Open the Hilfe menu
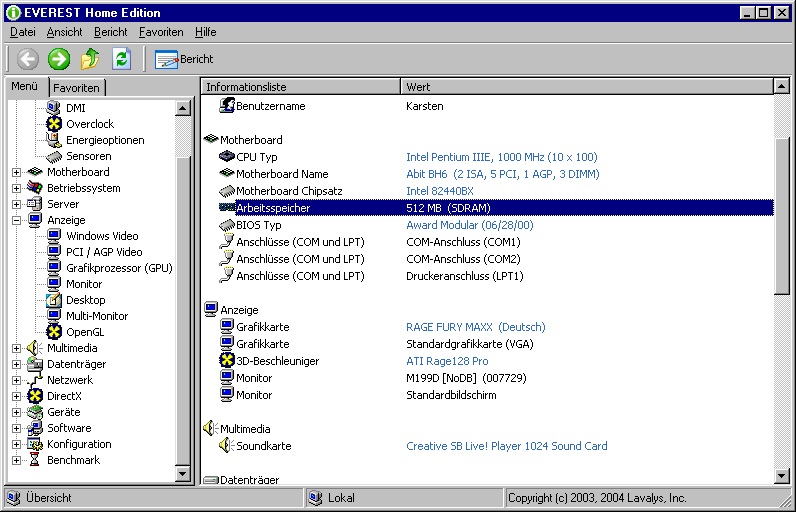The image size is (796, 512). [x=206, y=32]
